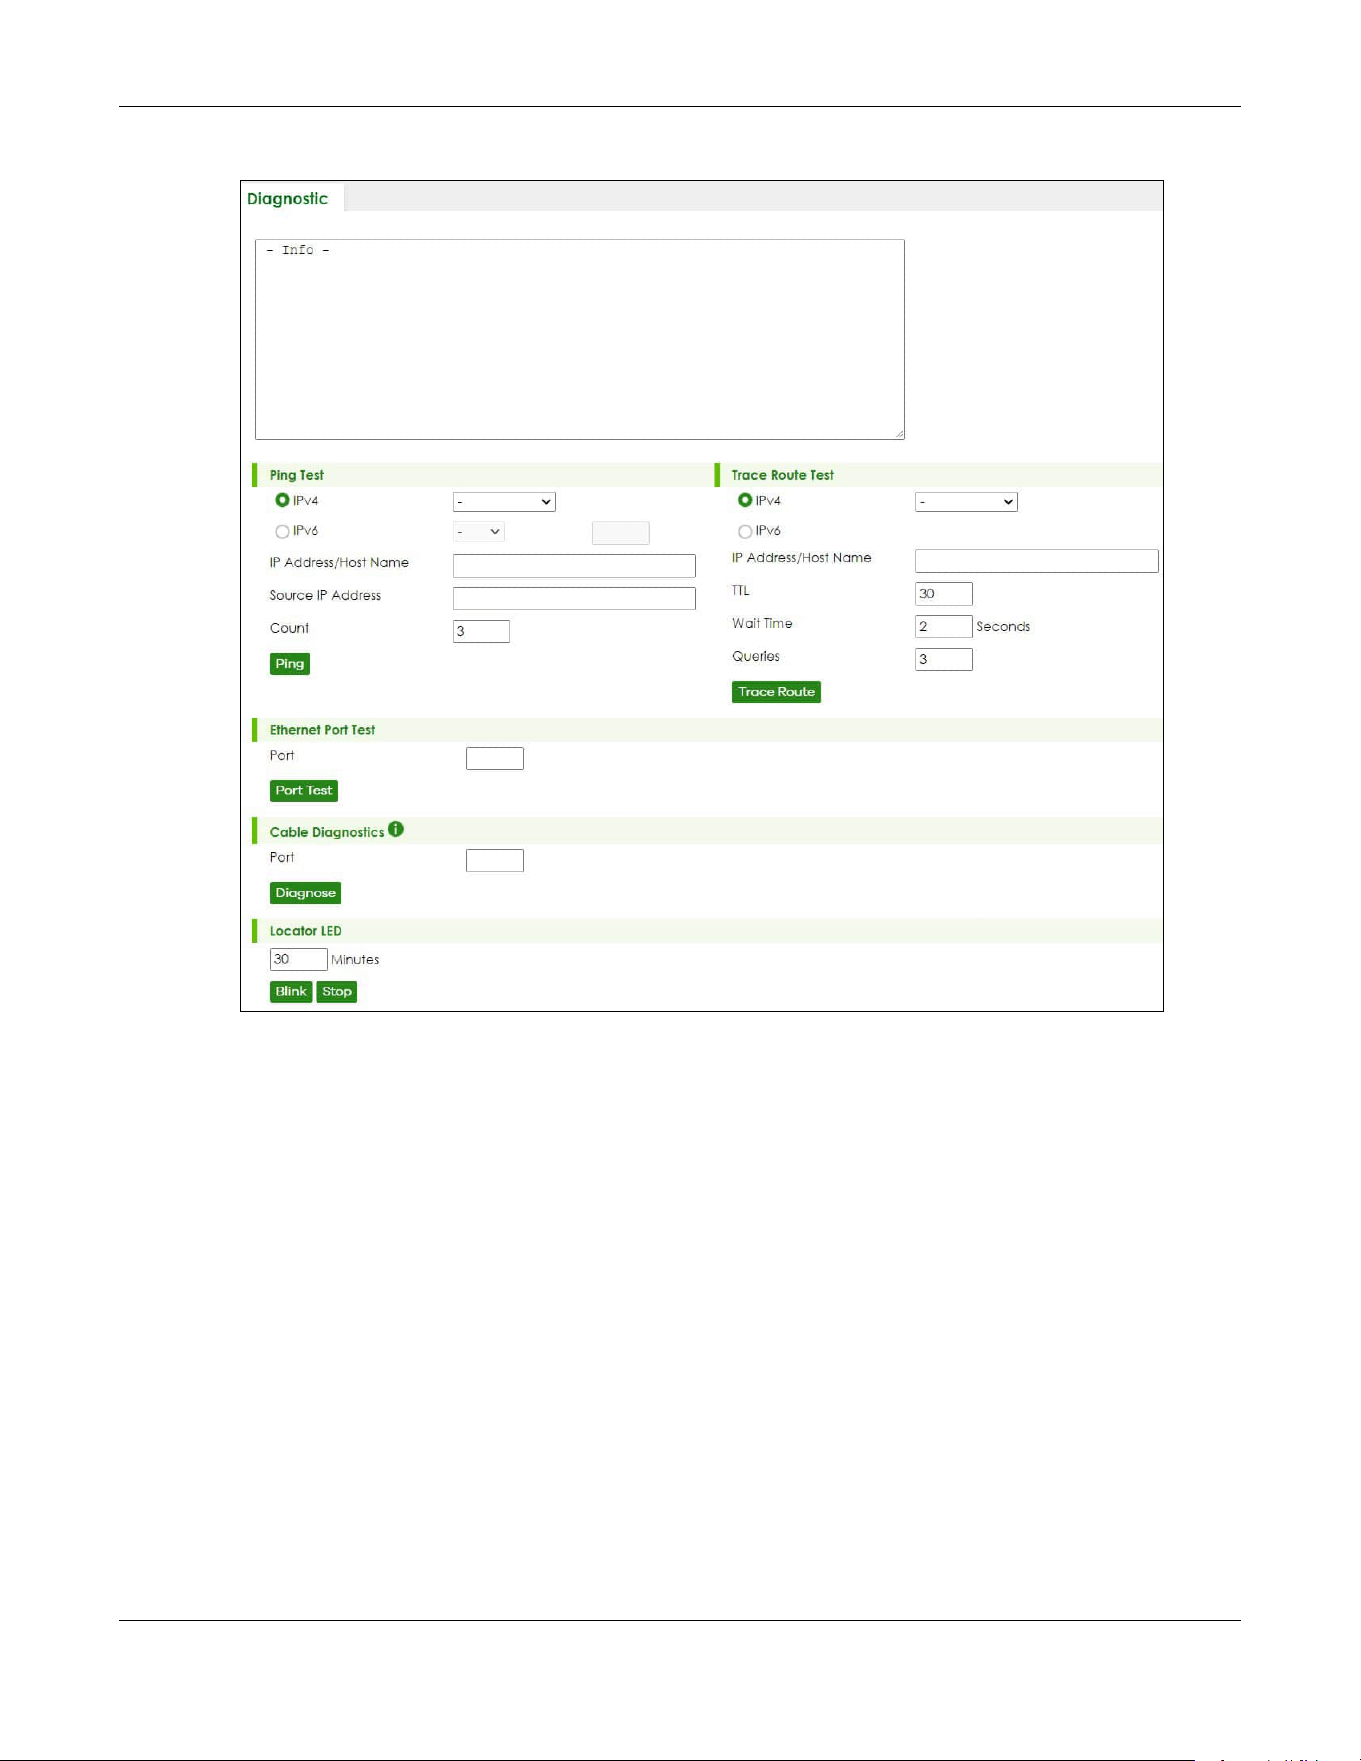Open Ping Test IPv6 dropdown

pos(479,532)
